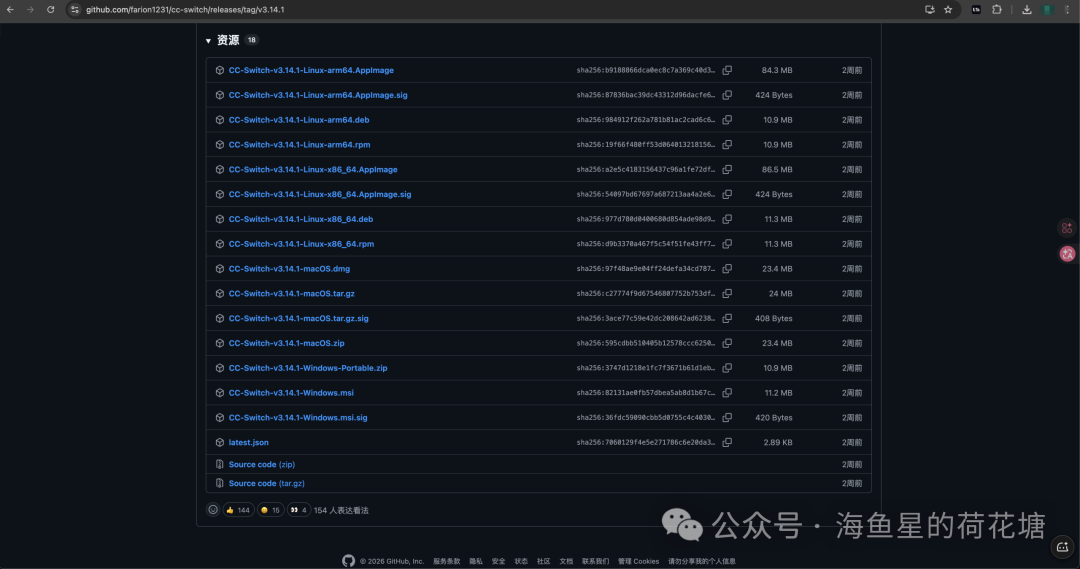Viewport: 1080px width, 569px height.
Task: Download CC-Switch-v3.14.1-macOS.tar.gz
Action: (x=291, y=293)
